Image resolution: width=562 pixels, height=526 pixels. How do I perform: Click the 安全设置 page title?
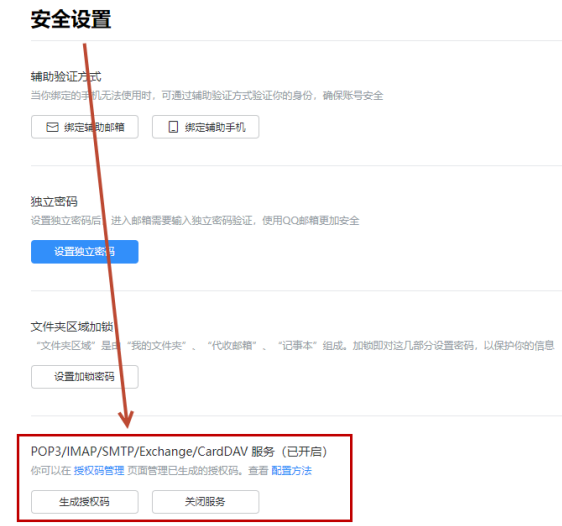point(71,19)
